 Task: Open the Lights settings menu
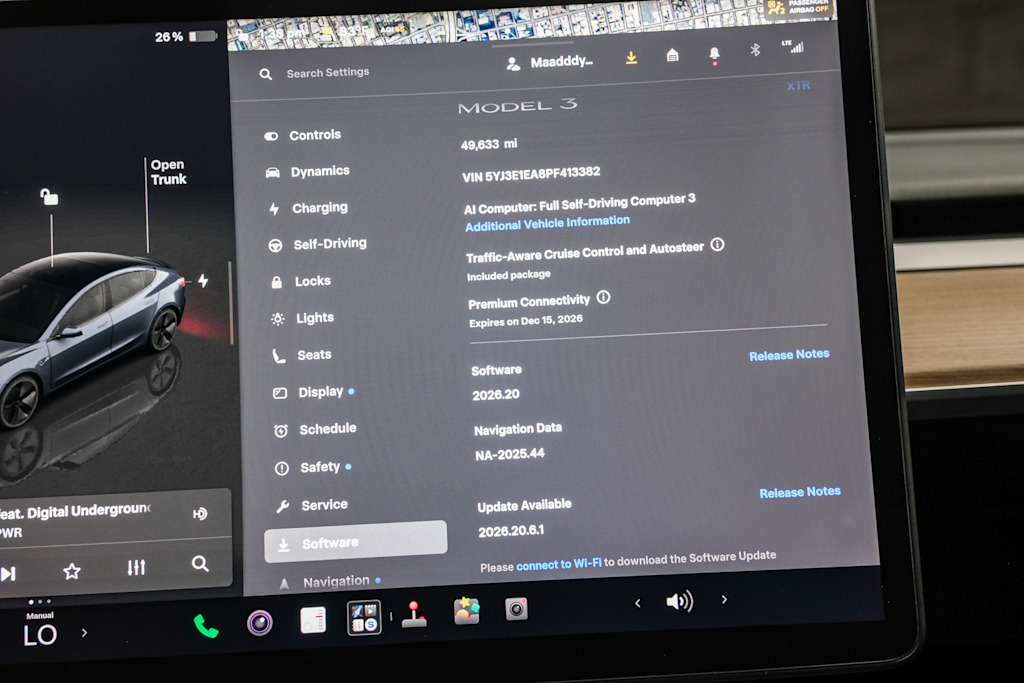coord(303,318)
